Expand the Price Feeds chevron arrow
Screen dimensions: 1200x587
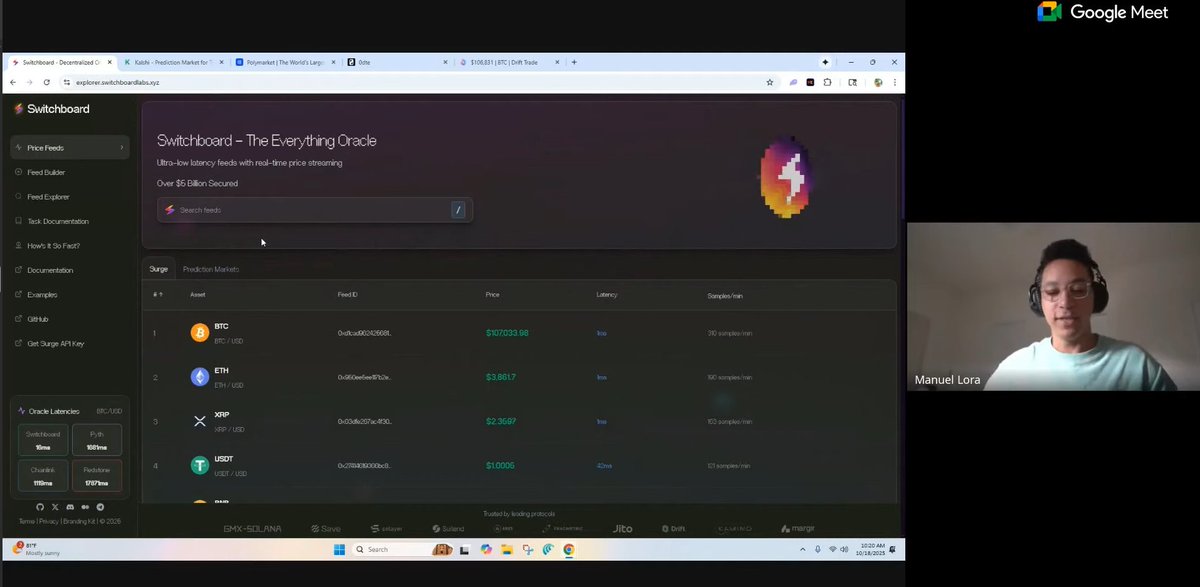(x=122, y=148)
